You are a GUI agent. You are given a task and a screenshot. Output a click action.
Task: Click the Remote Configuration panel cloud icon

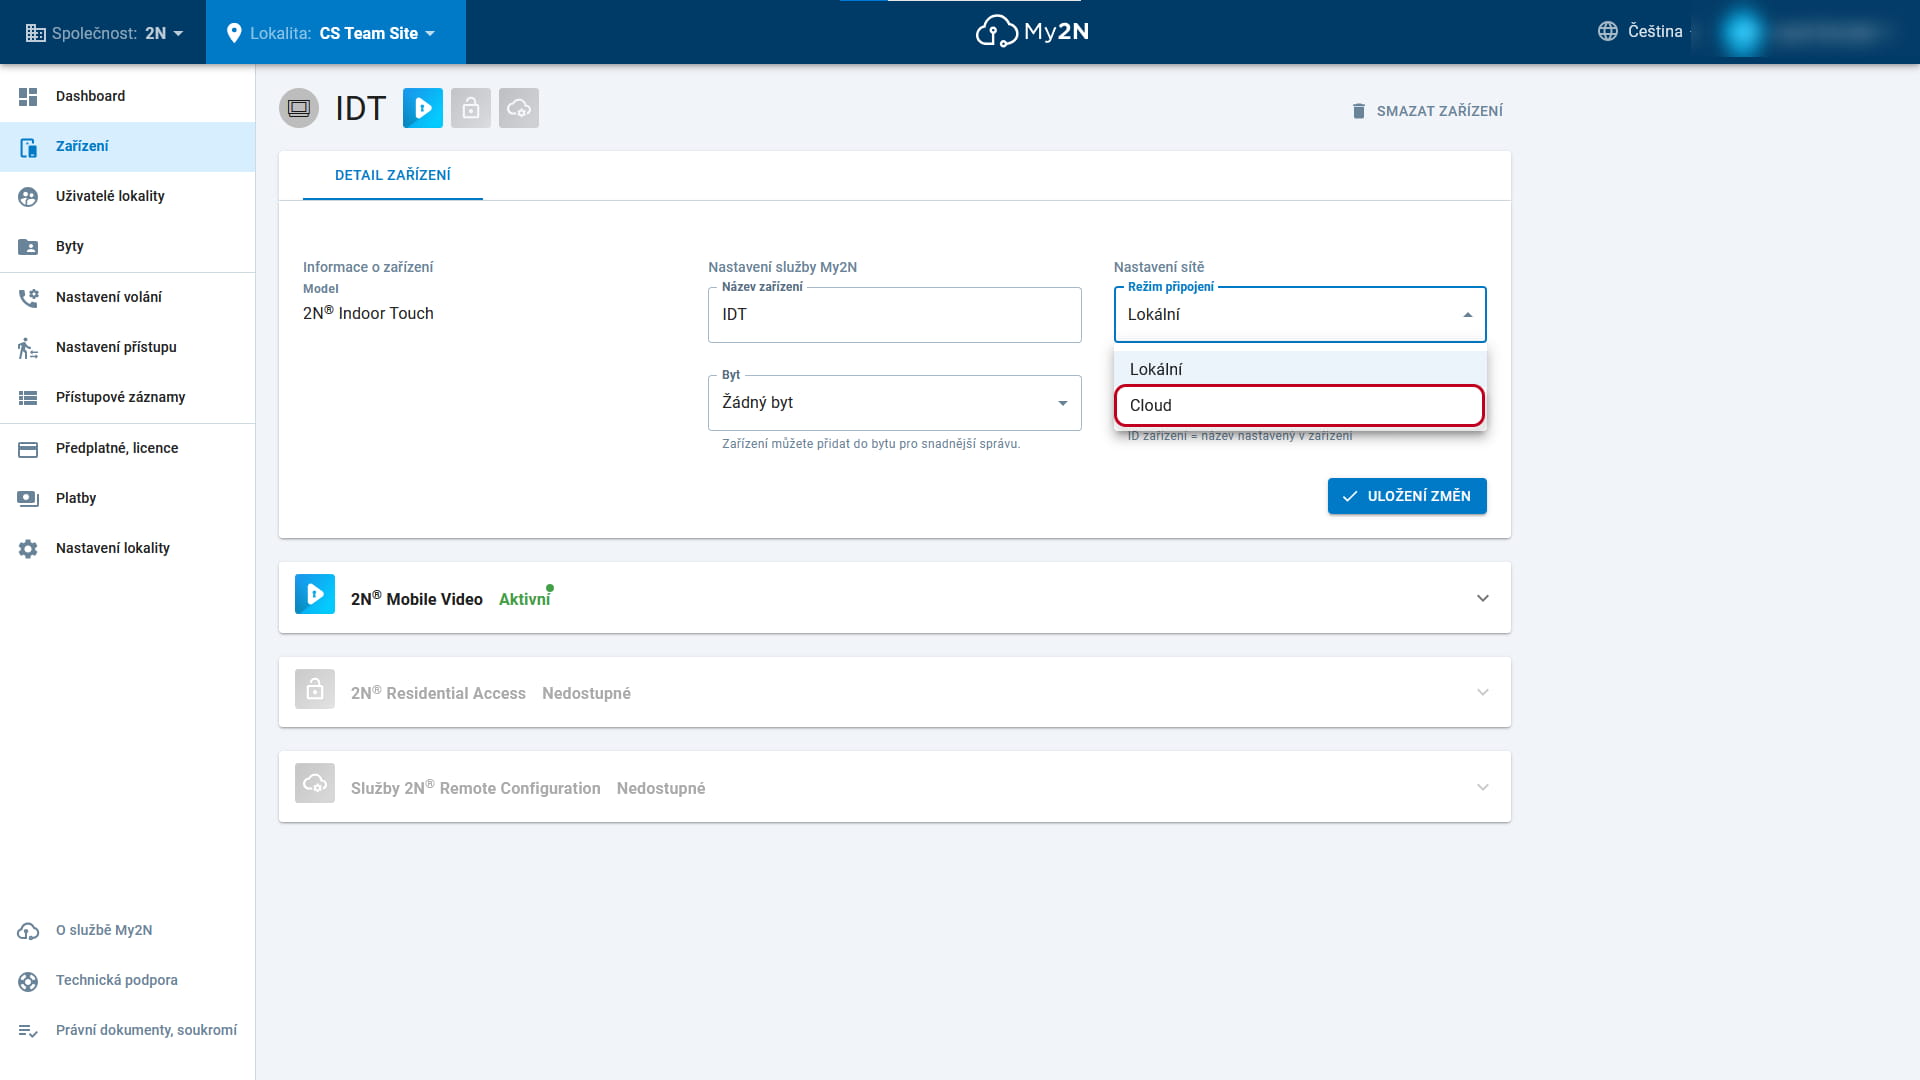tap(315, 783)
